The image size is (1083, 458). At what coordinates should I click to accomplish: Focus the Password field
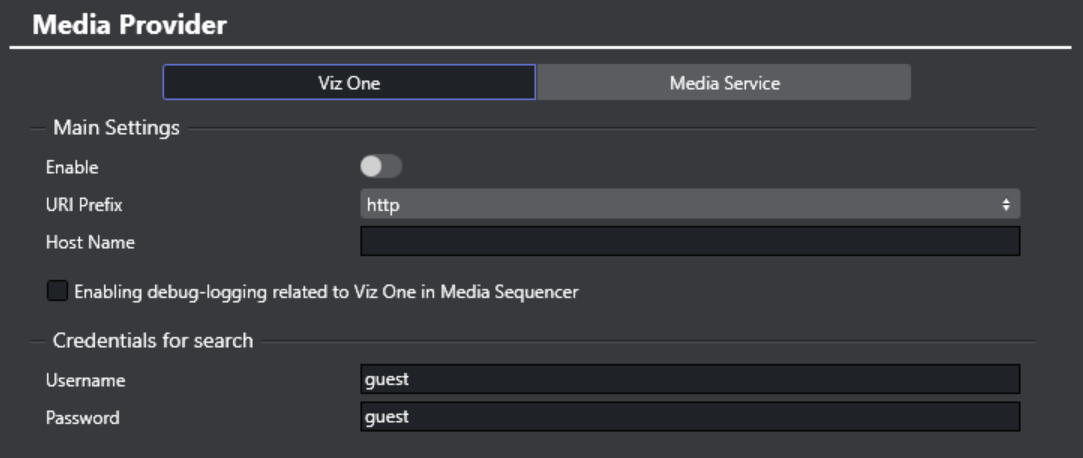point(689,417)
